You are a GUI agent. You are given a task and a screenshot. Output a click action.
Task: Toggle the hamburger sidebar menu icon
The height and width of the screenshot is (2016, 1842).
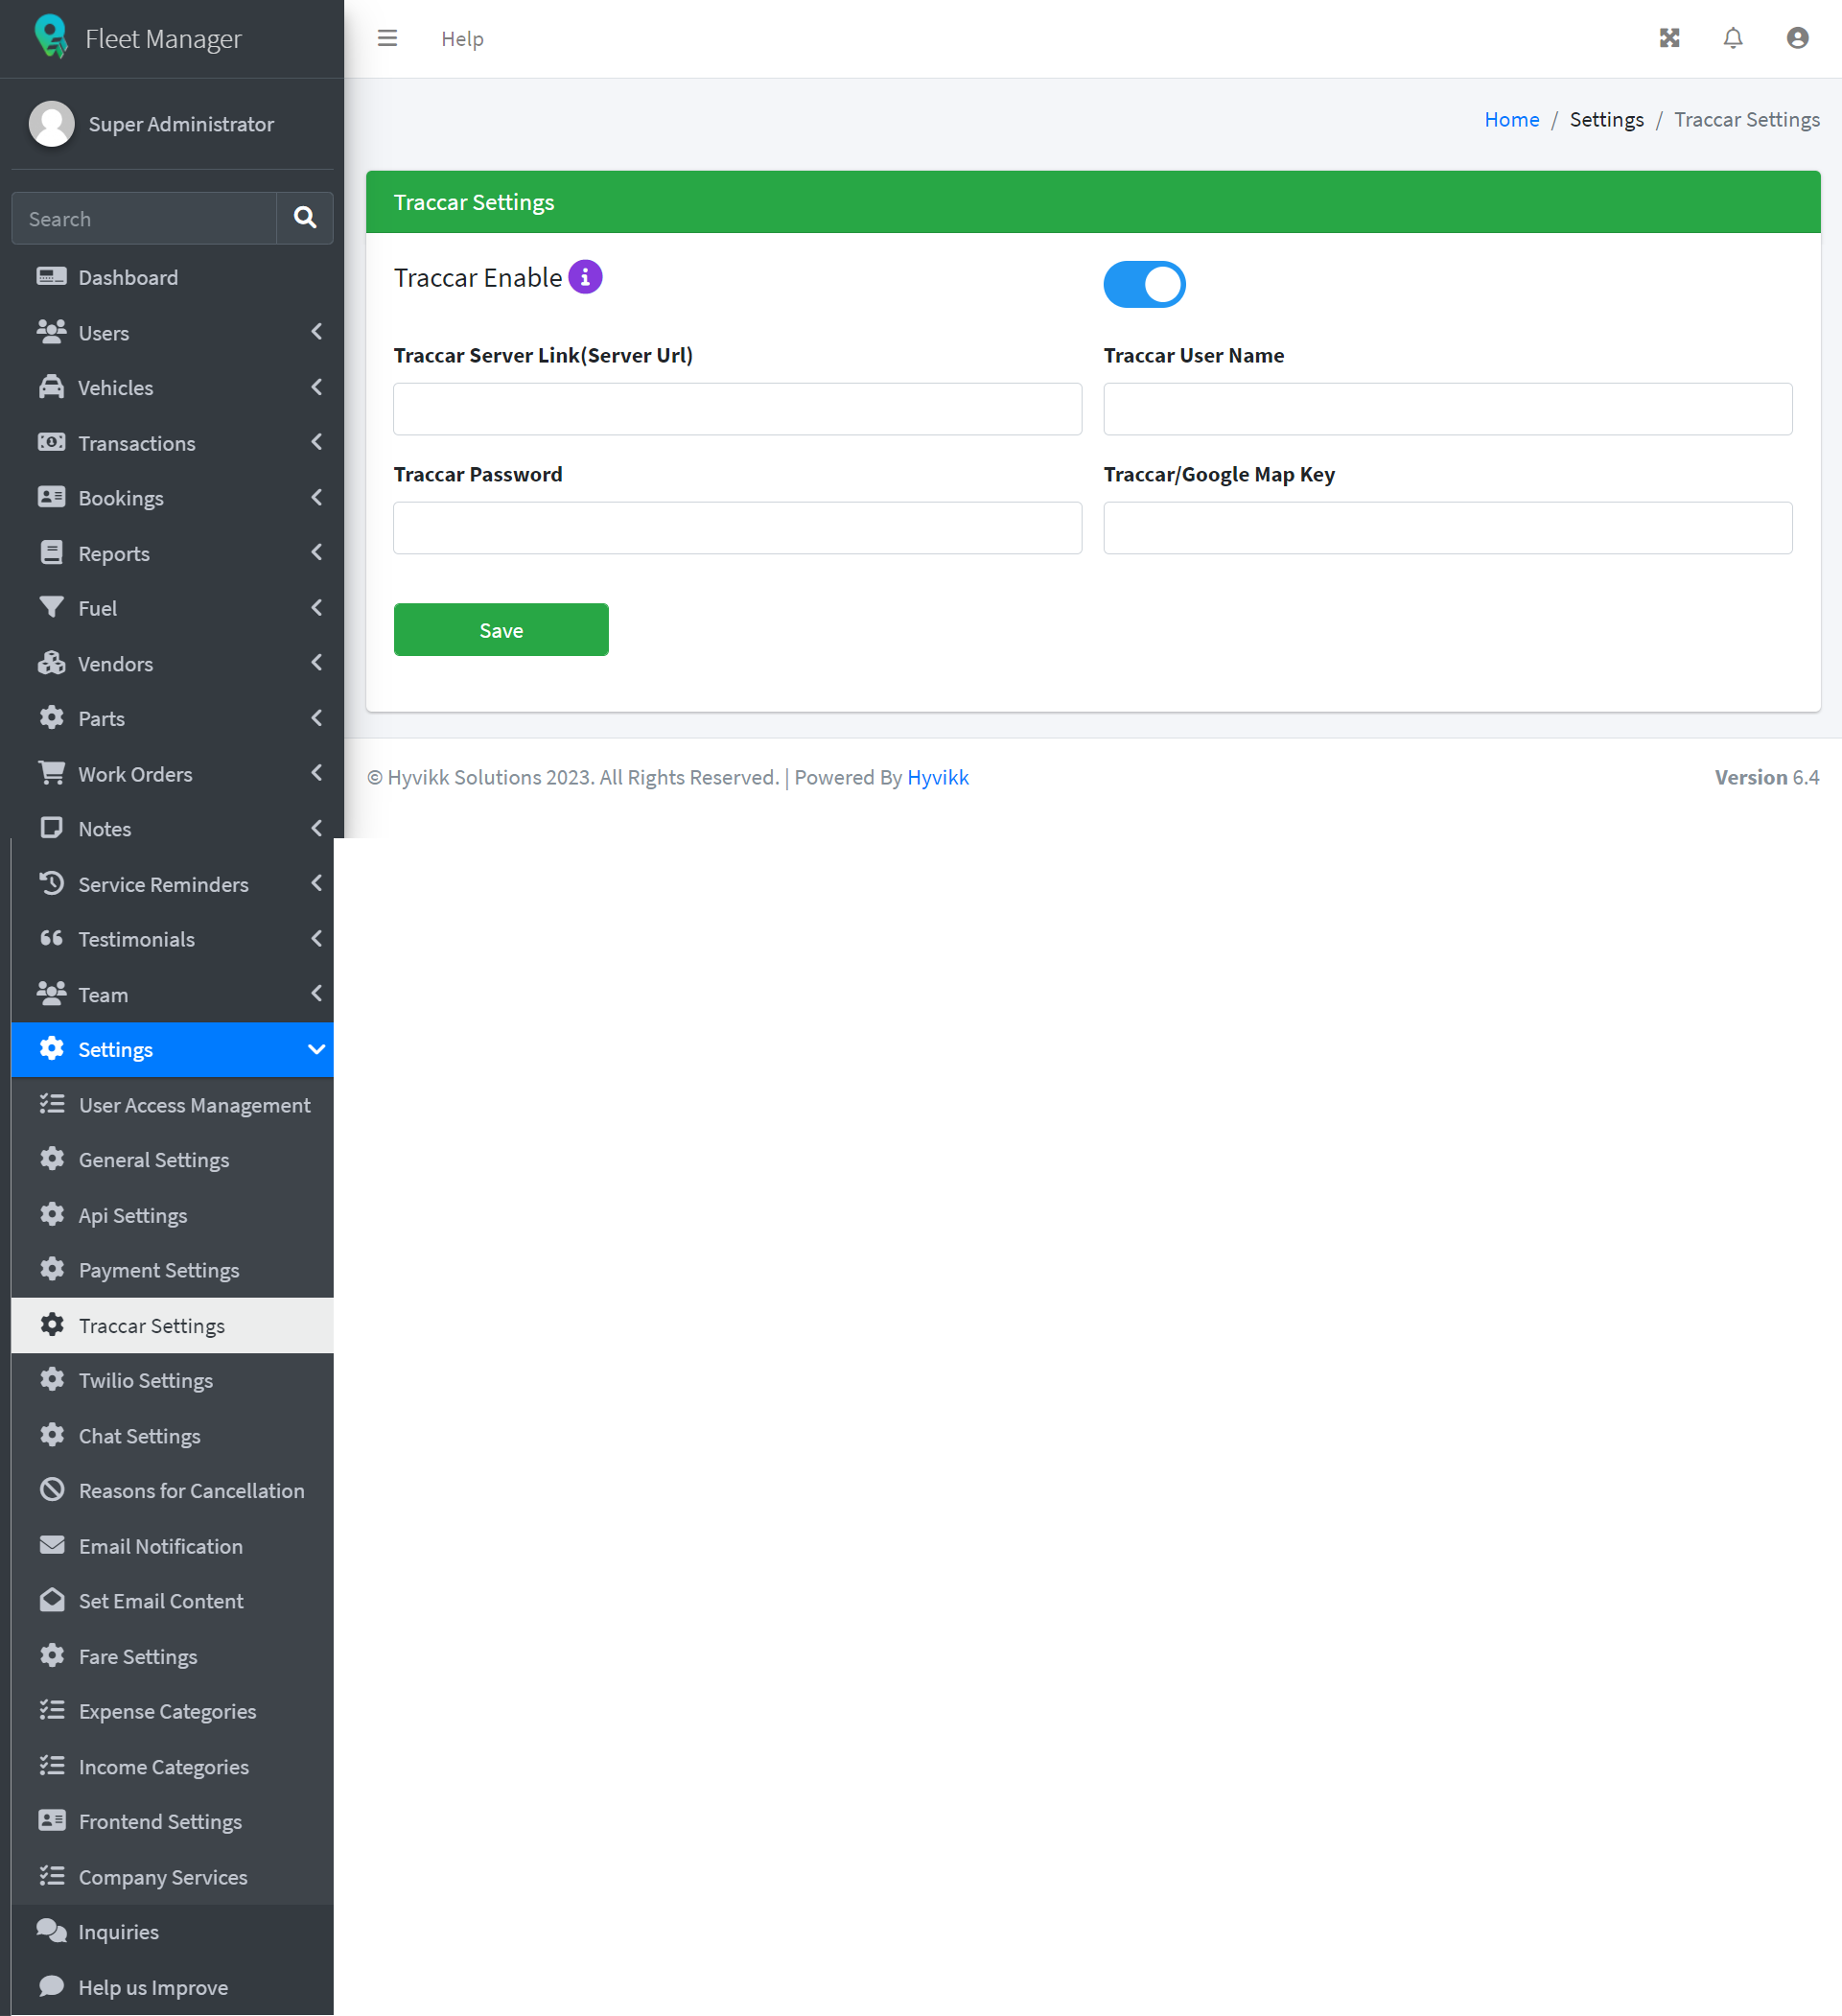tap(387, 38)
